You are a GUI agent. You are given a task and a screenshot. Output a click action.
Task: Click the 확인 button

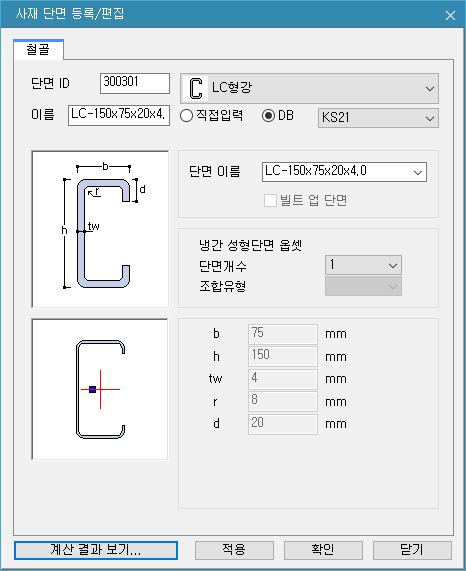323,550
